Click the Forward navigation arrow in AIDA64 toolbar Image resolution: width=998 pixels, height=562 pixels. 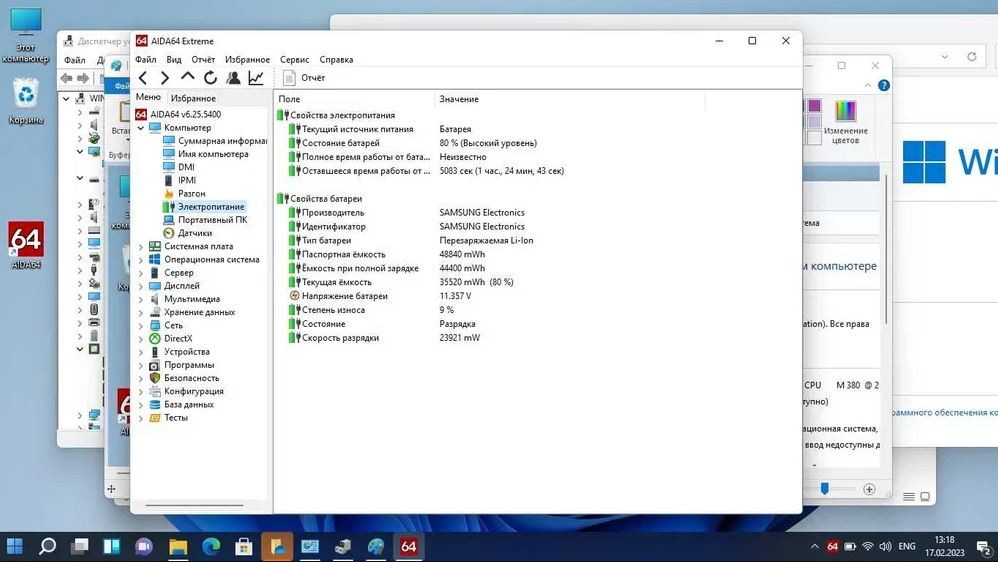165,78
